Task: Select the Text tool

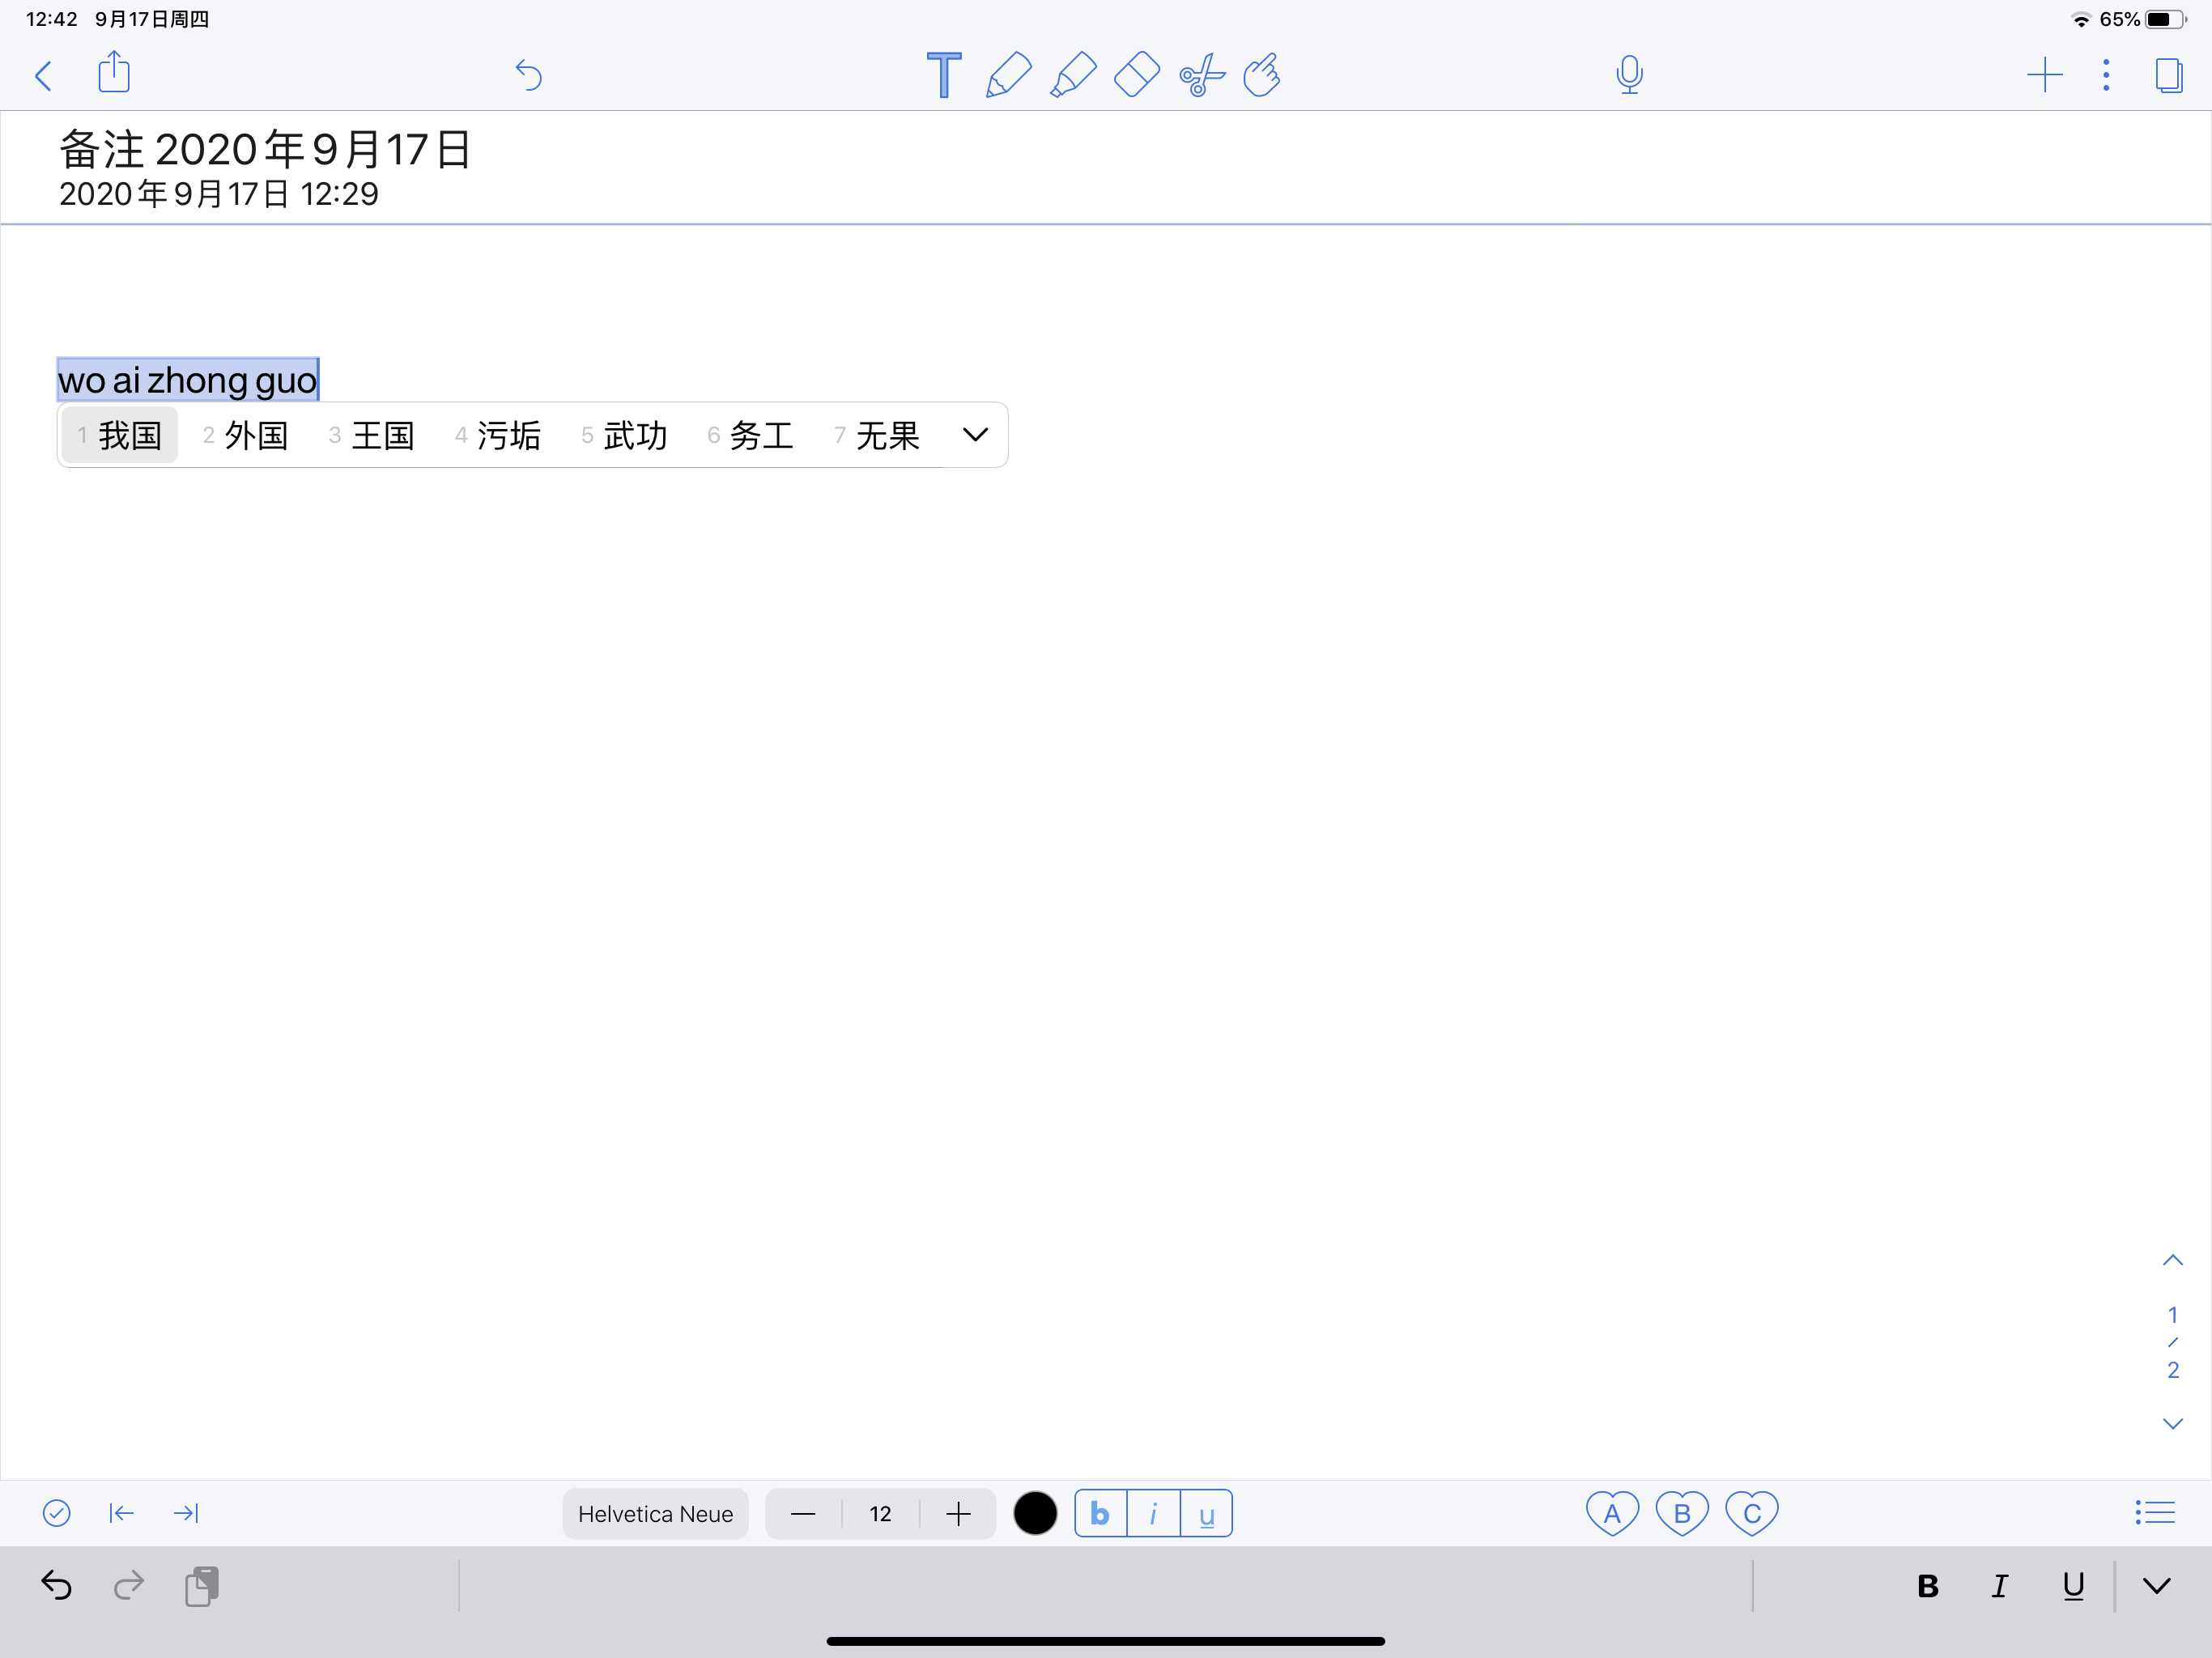Action: point(943,75)
